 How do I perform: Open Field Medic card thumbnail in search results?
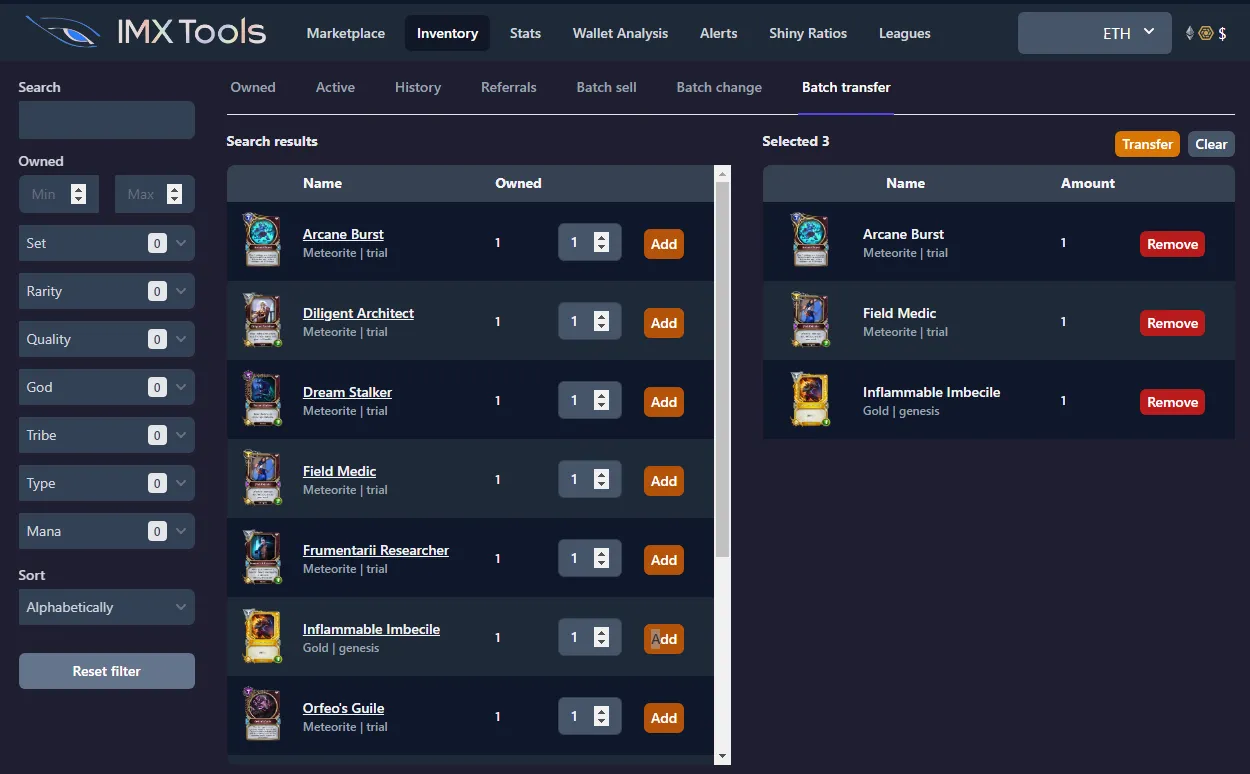[262, 478]
